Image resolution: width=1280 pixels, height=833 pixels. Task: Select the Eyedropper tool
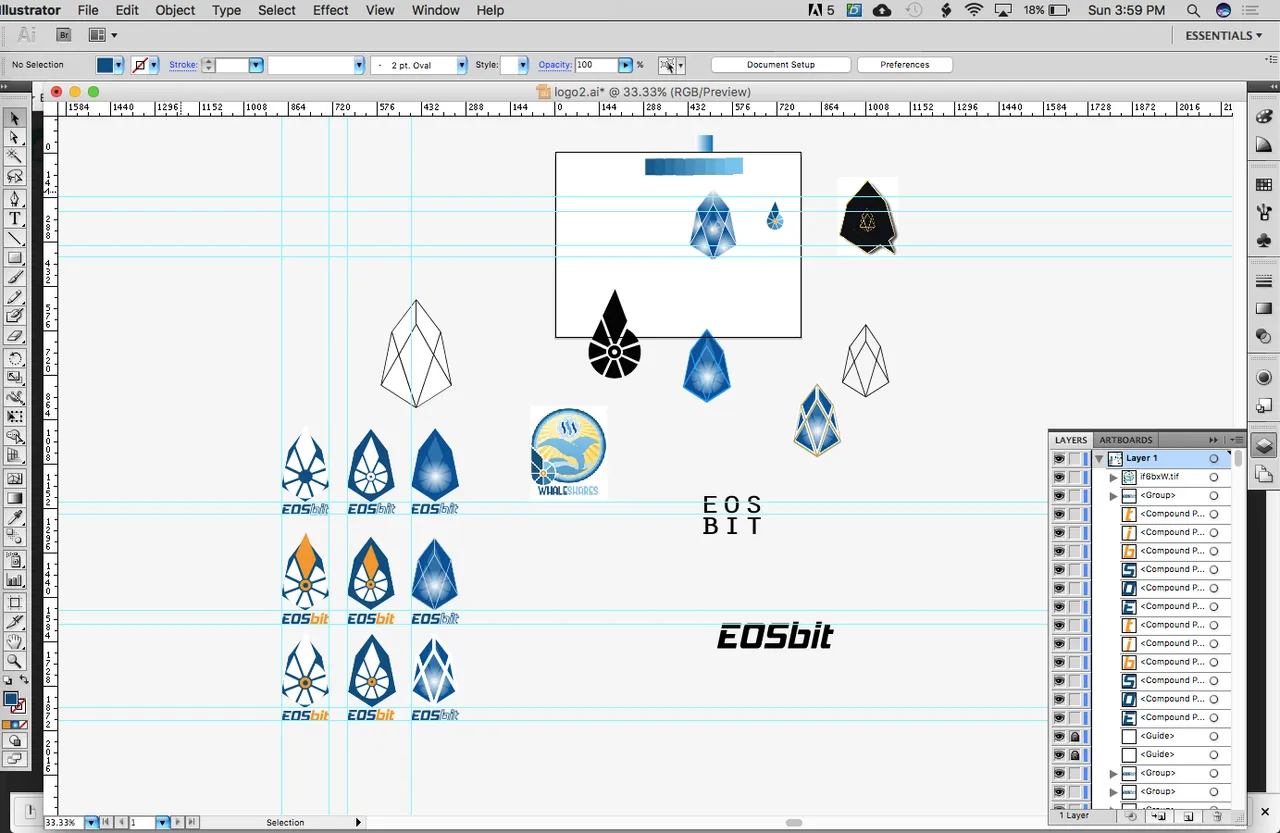15,517
